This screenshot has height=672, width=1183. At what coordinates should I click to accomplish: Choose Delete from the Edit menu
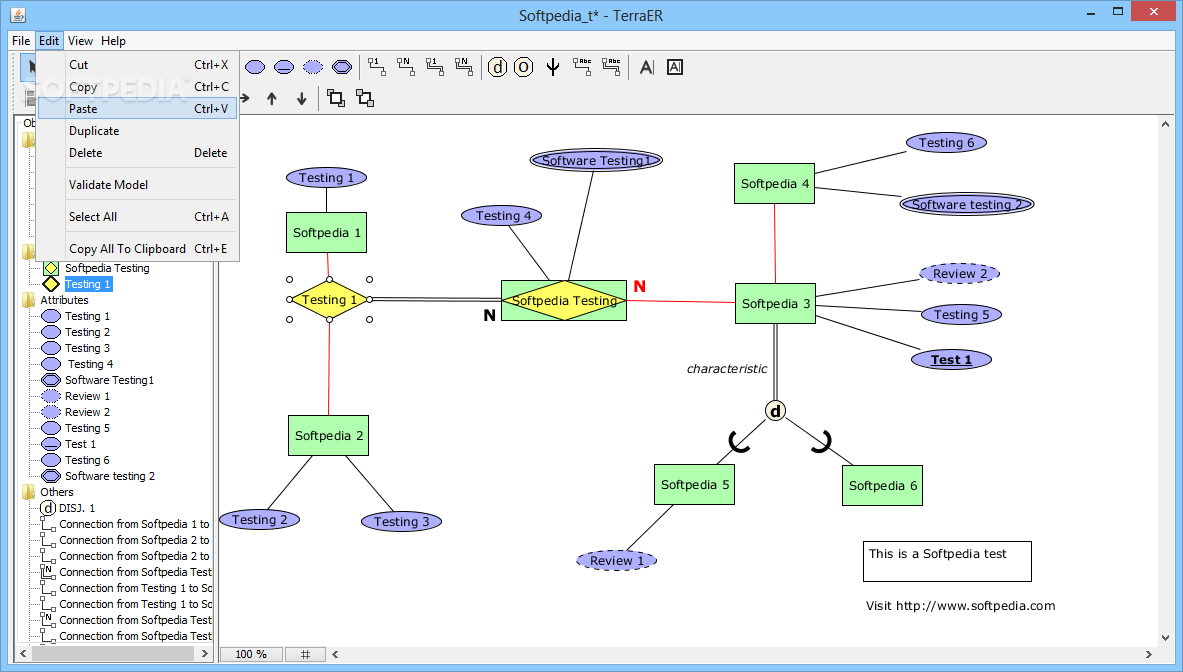(137, 152)
